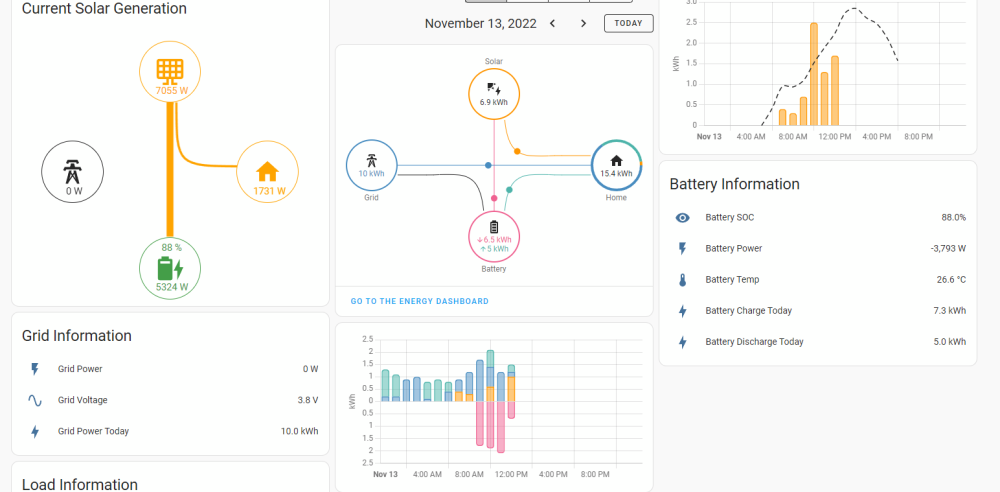Click the Battery Information card heading
The image size is (1000, 492).
[734, 184]
